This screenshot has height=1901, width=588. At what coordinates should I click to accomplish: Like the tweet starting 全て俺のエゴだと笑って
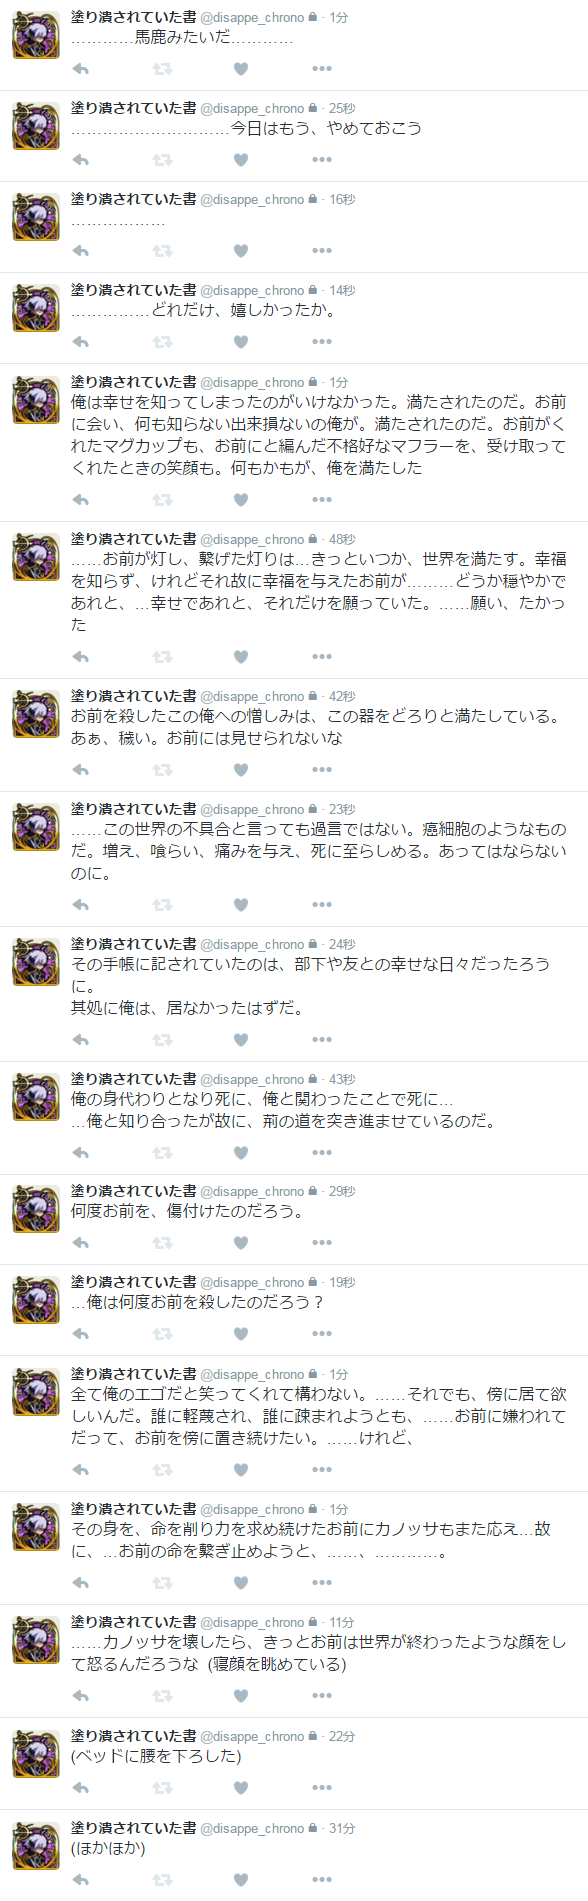pyautogui.click(x=241, y=1470)
